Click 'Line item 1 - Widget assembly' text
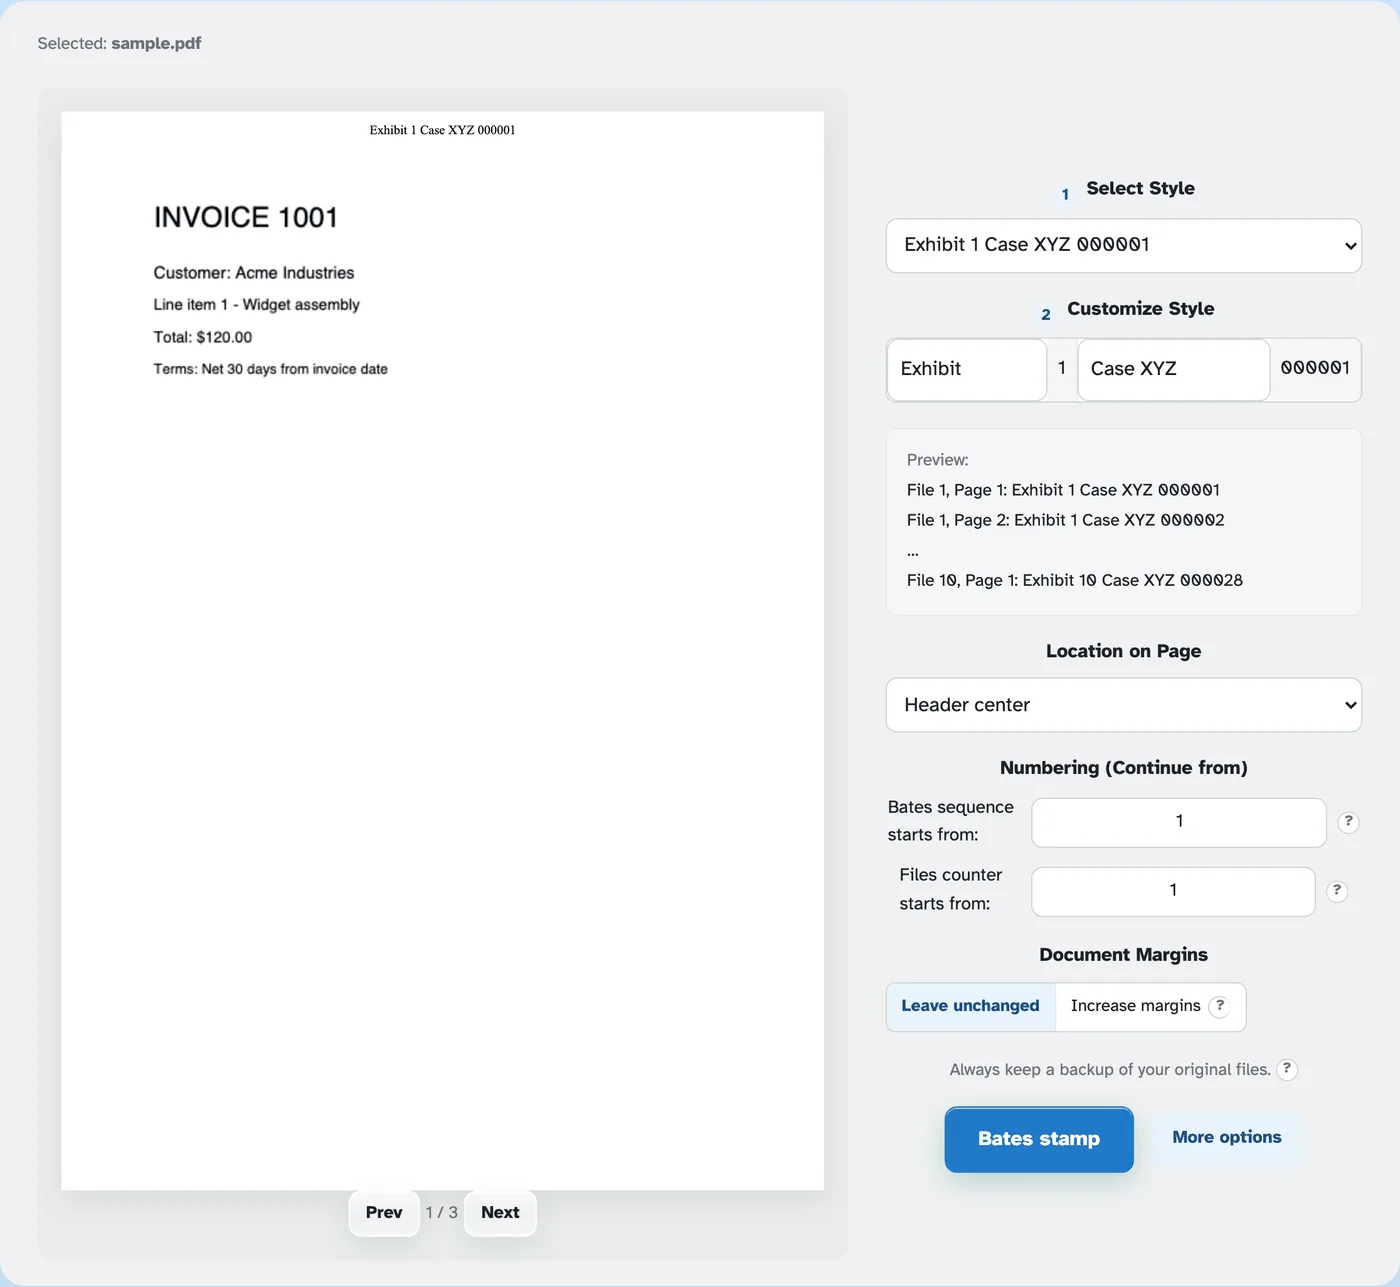 (256, 305)
